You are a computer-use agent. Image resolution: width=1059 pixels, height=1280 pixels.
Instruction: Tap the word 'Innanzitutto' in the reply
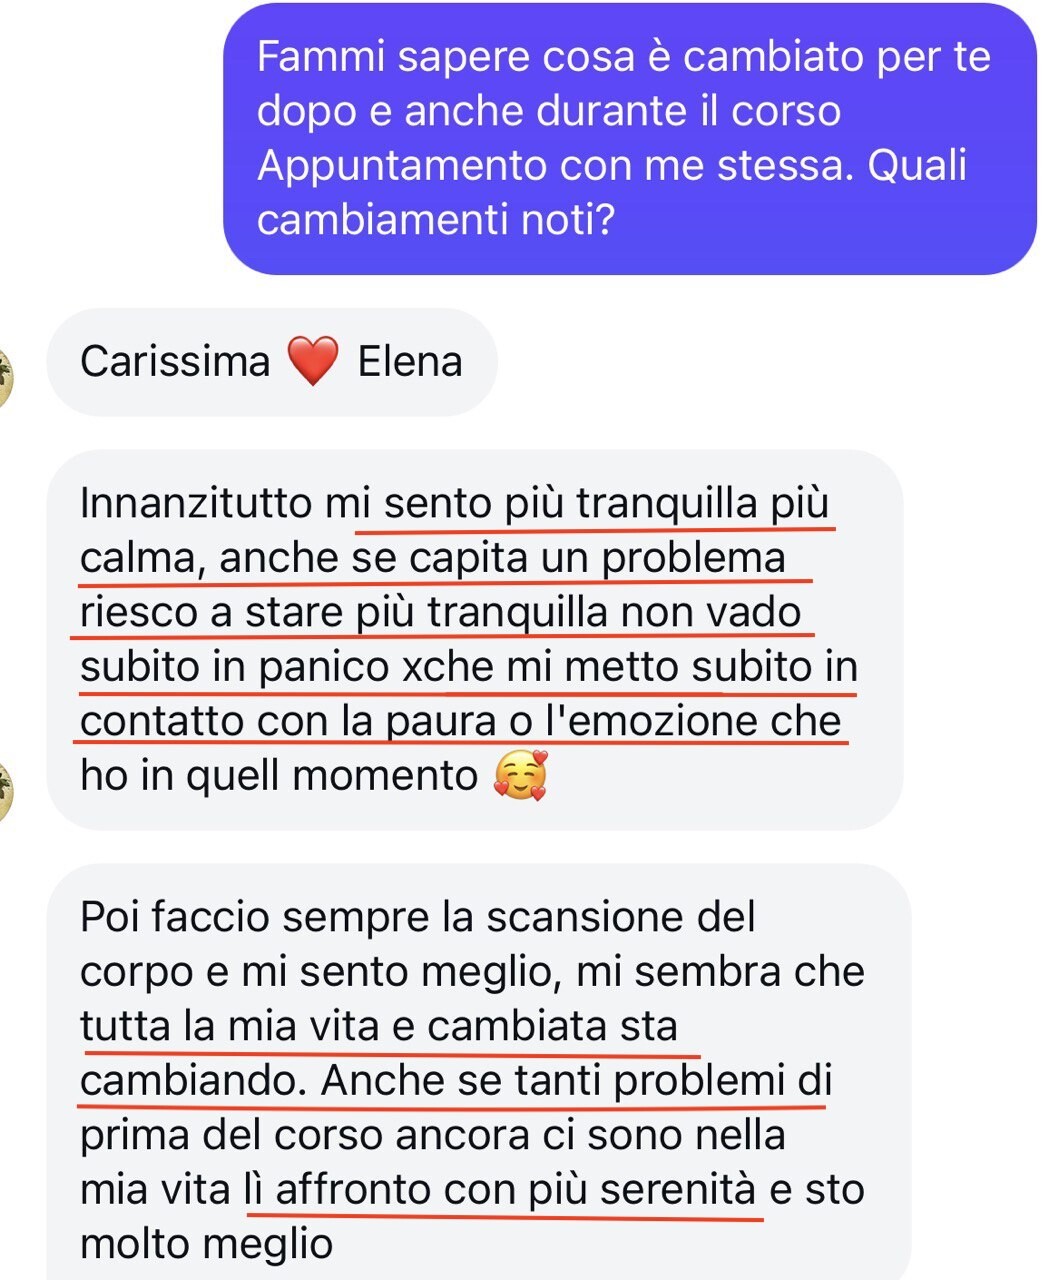pos(196,503)
